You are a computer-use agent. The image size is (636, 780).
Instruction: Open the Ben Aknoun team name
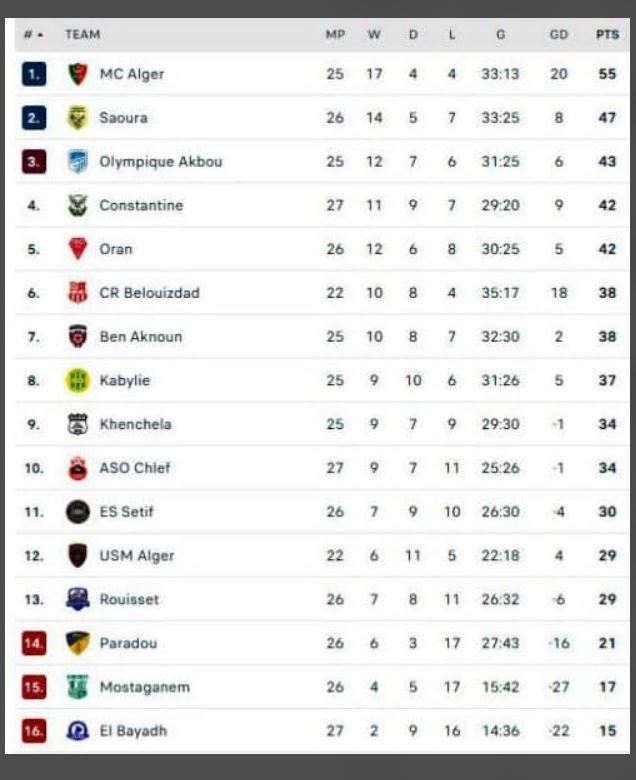click(141, 337)
